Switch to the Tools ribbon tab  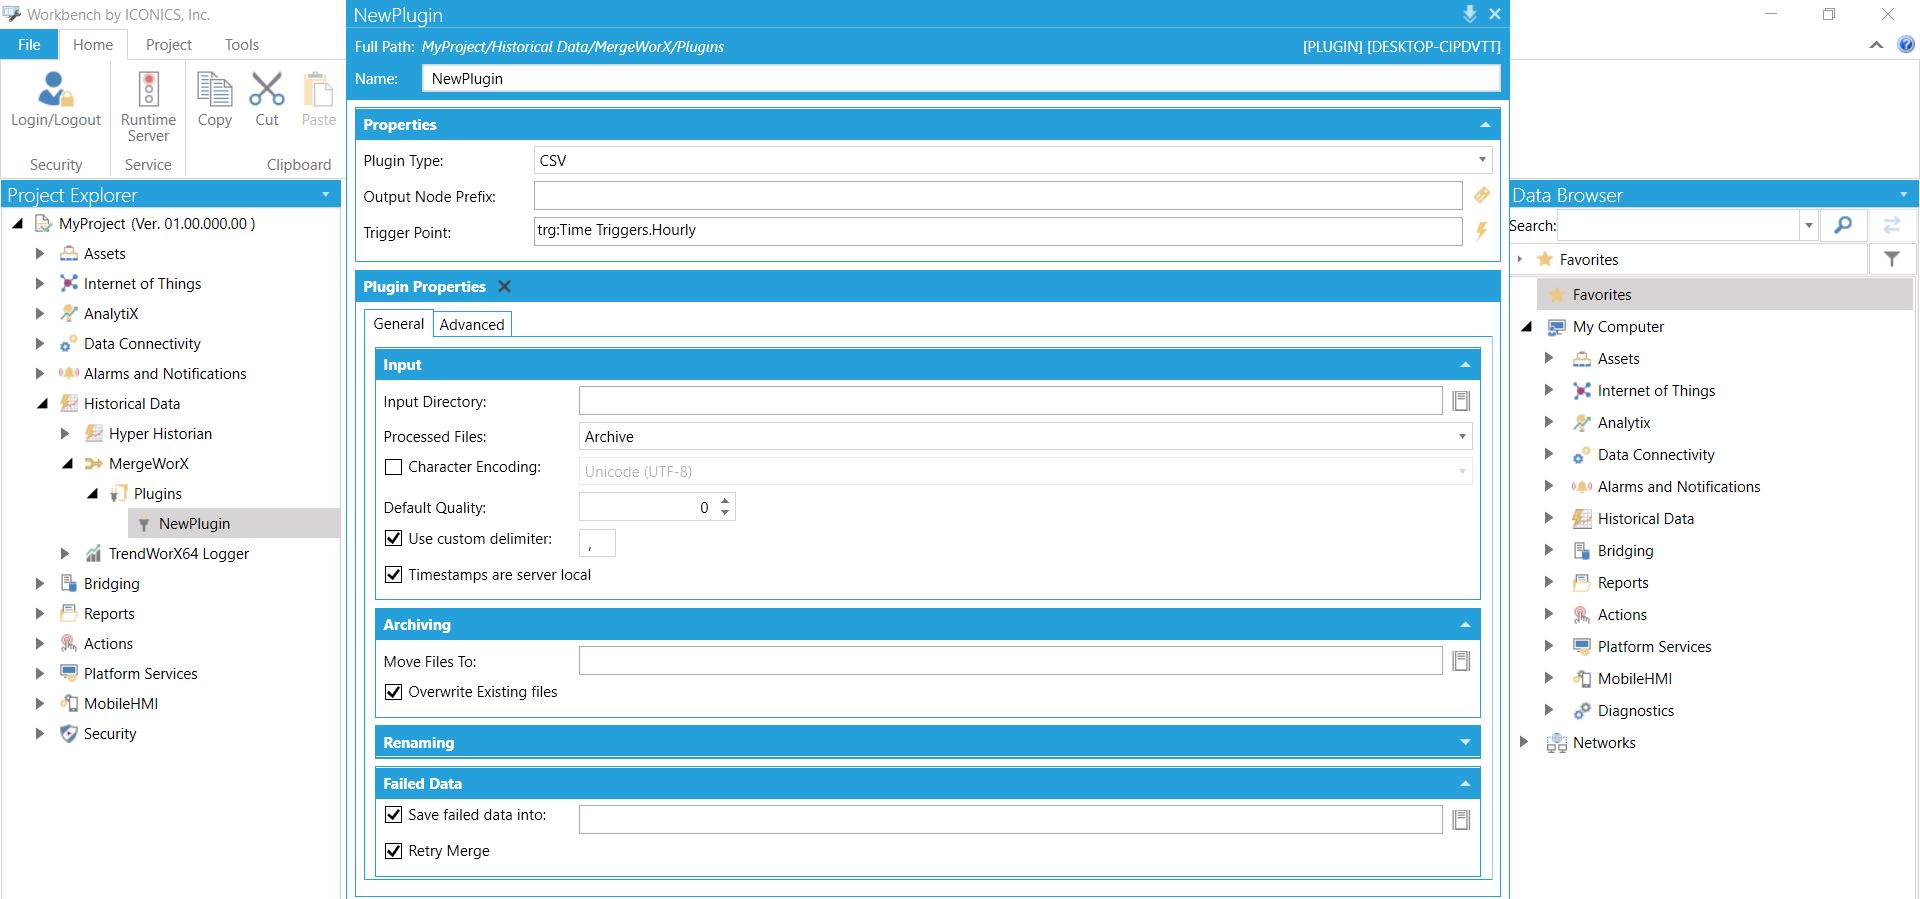241,45
